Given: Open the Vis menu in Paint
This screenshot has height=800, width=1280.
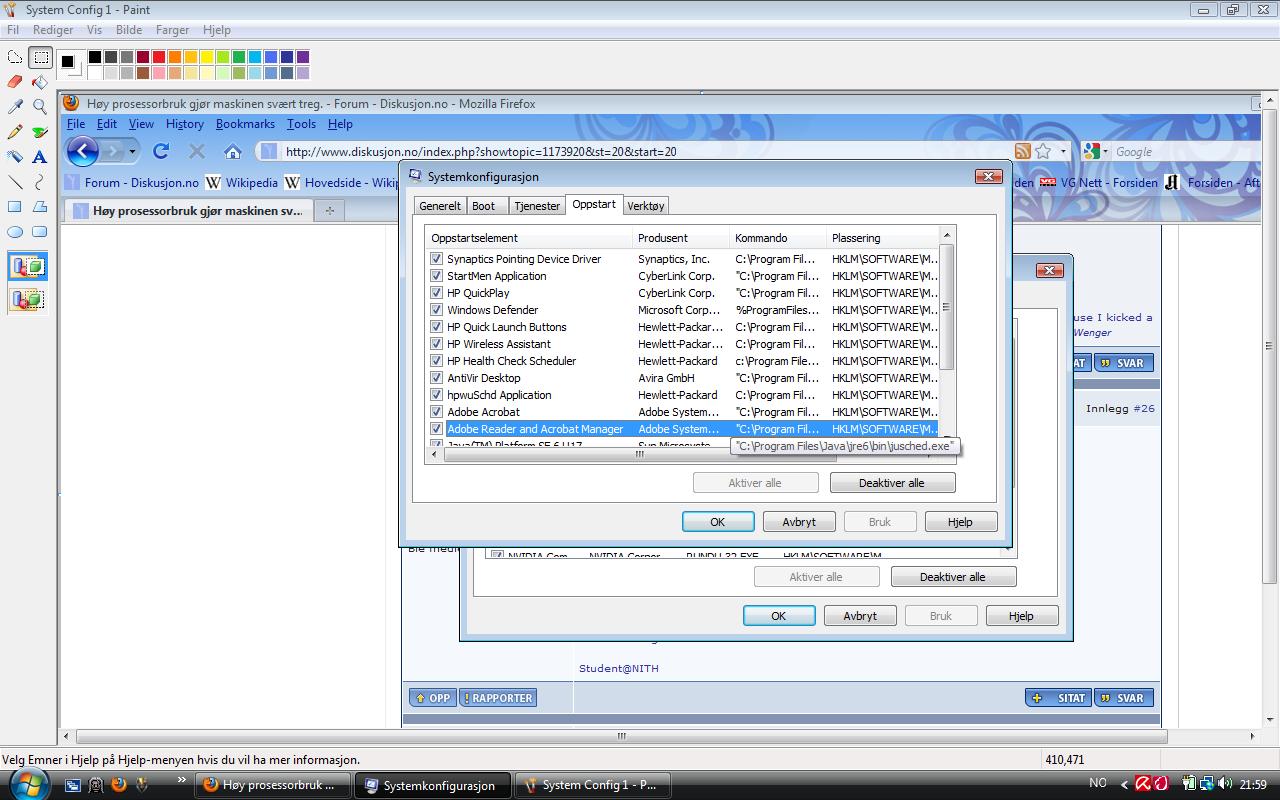Looking at the screenshot, I should tap(95, 30).
